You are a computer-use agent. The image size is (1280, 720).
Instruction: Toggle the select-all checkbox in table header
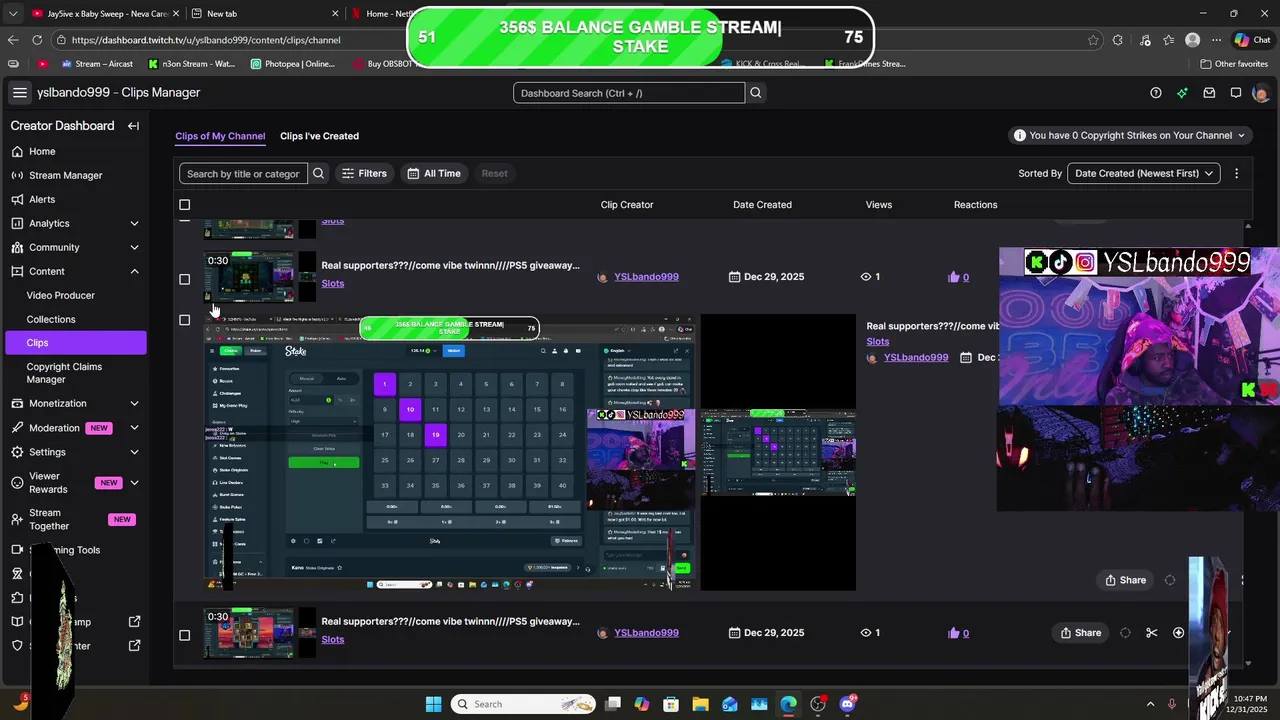[184, 205]
